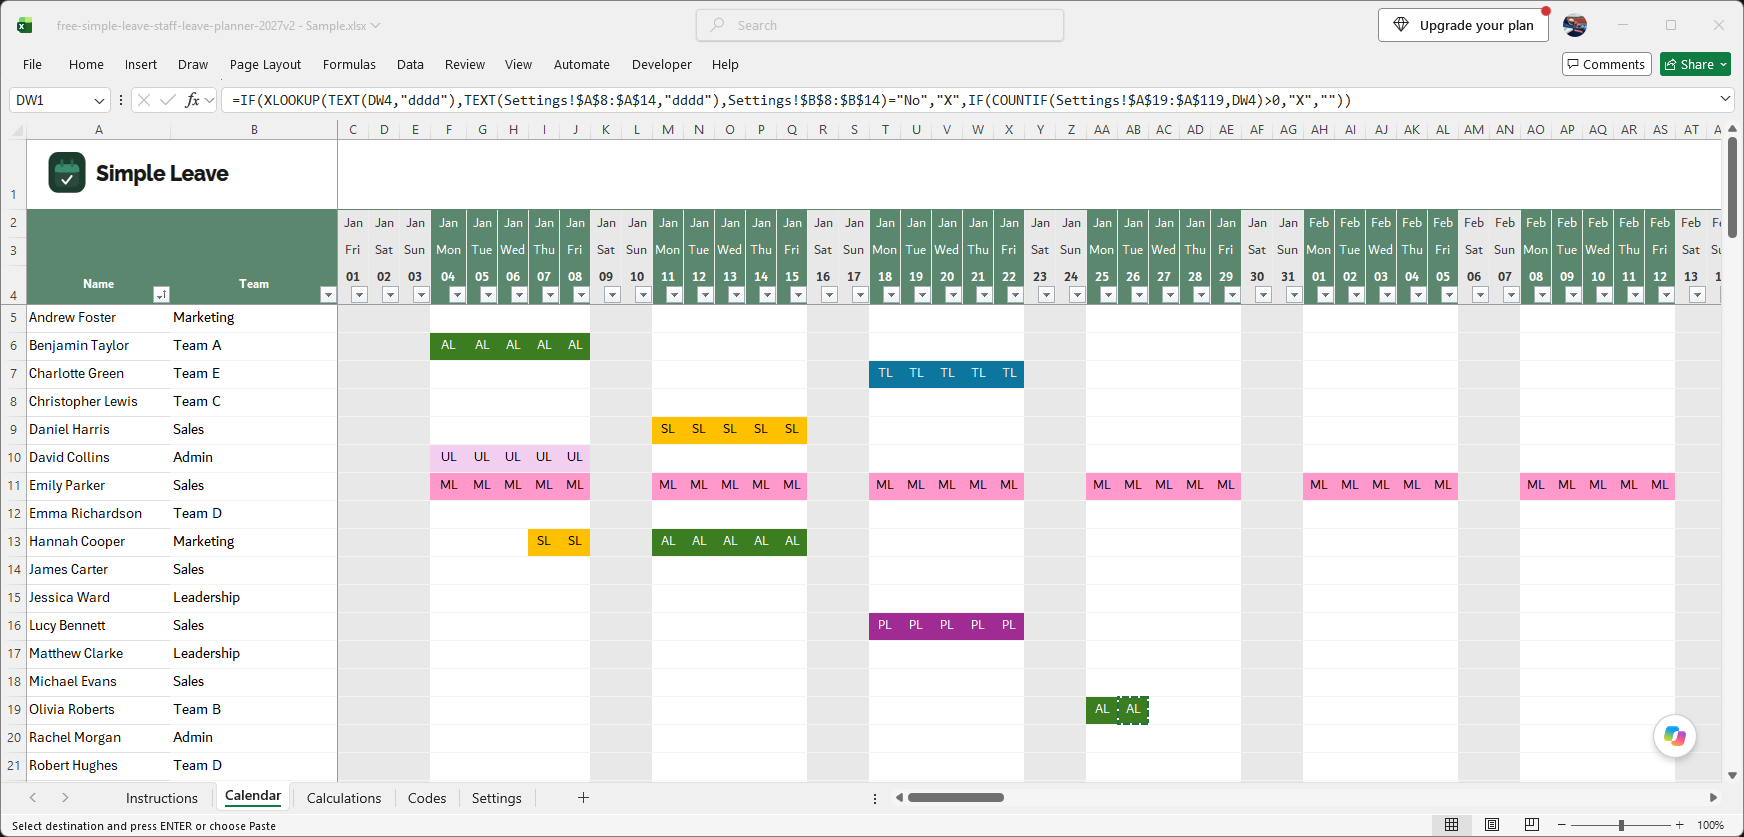Viewport: 1744px width, 837px height.
Task: Select the Charlotte Green name cell
Action: point(98,373)
